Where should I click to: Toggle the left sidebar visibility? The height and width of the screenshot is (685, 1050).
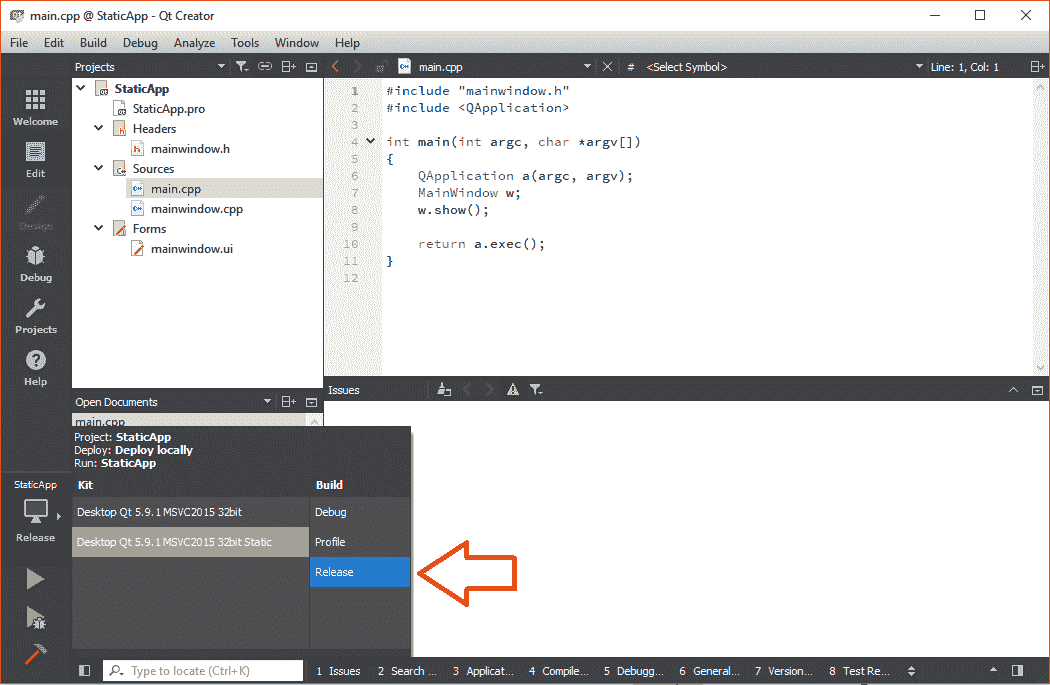(x=84, y=671)
